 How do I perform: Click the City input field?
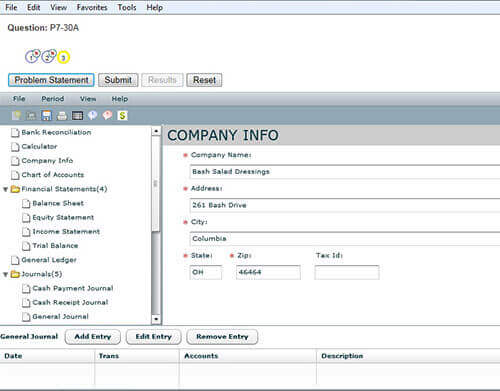[345, 239]
